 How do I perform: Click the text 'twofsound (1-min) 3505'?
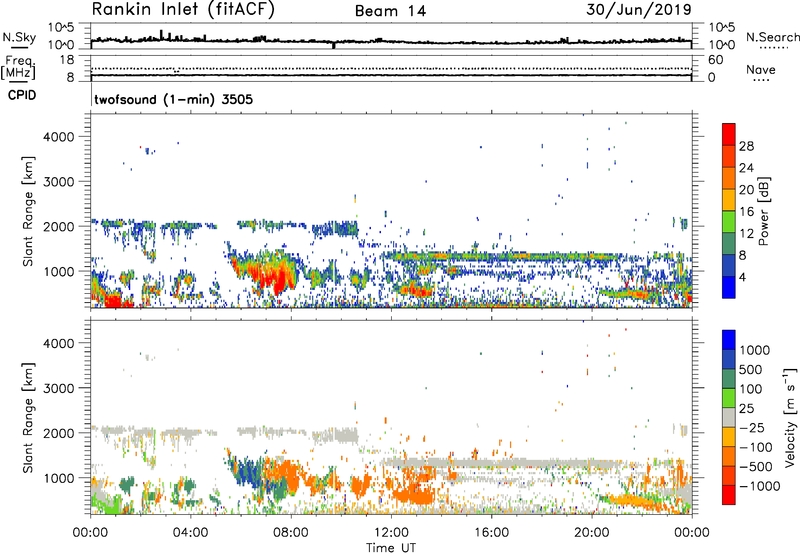[x=173, y=99]
